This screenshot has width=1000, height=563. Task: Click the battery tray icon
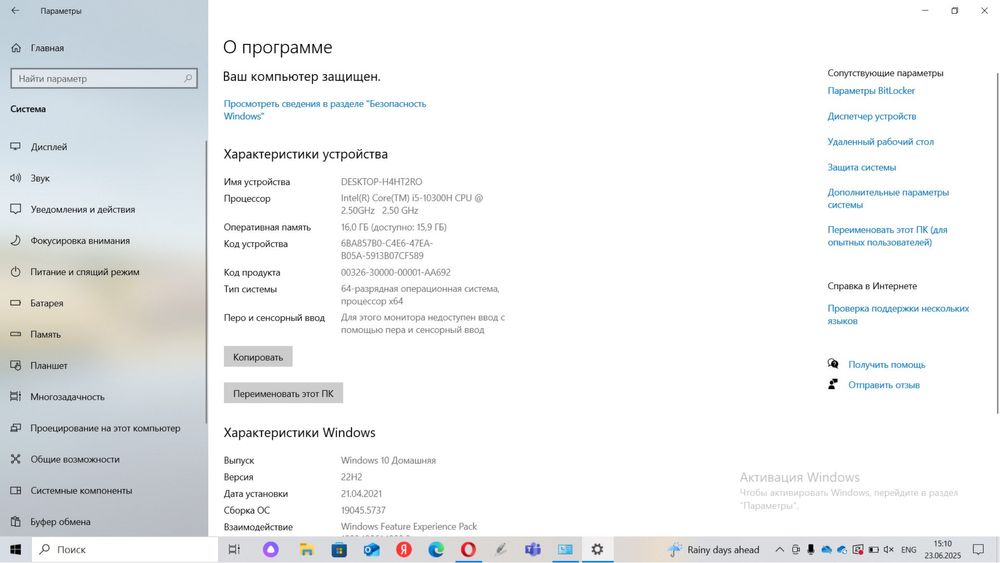[873, 550]
